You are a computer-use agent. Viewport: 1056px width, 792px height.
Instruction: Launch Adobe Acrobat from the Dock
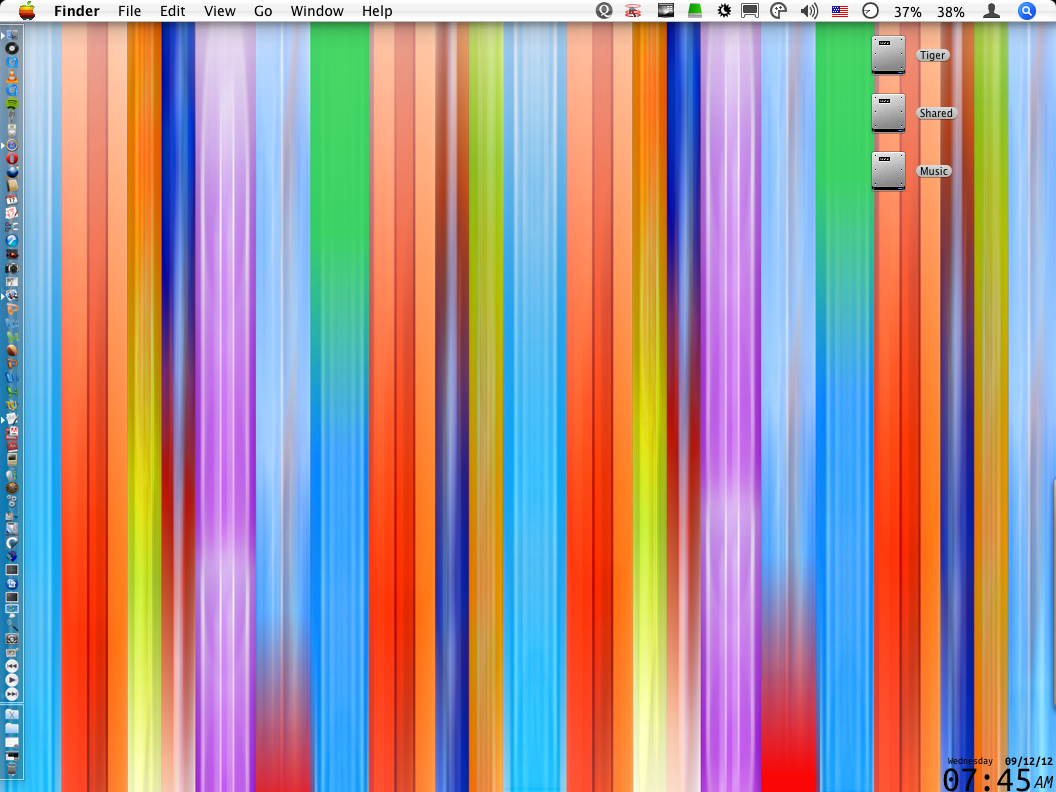pos(11,433)
